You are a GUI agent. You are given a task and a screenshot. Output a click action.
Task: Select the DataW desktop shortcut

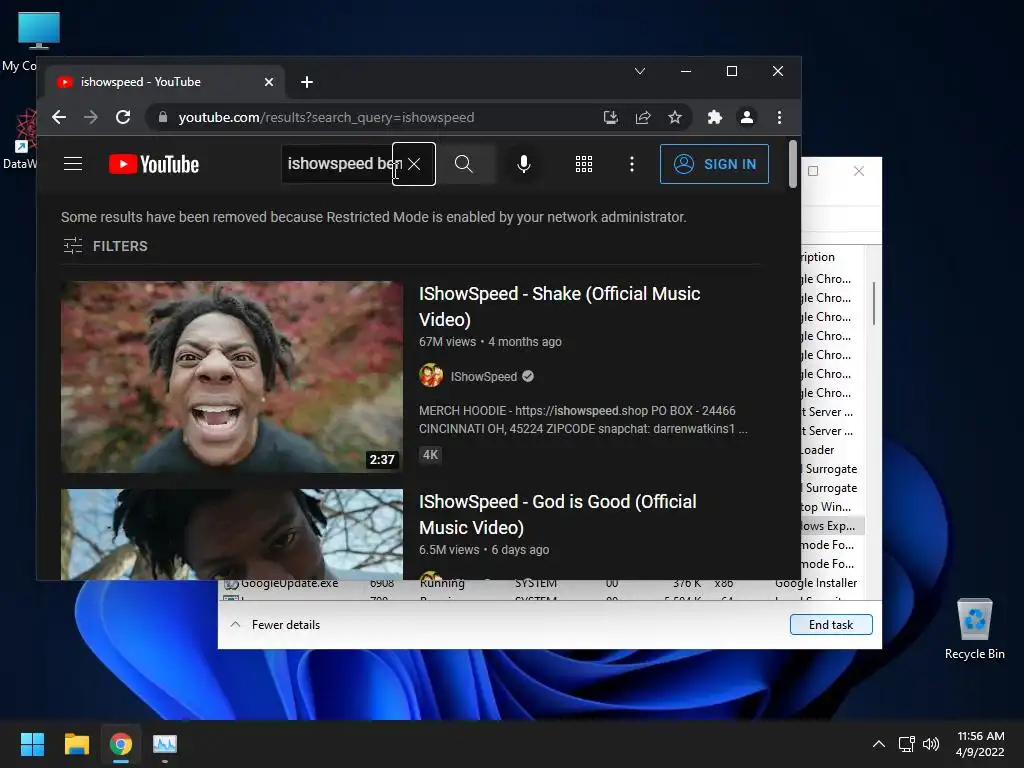pos(20,139)
